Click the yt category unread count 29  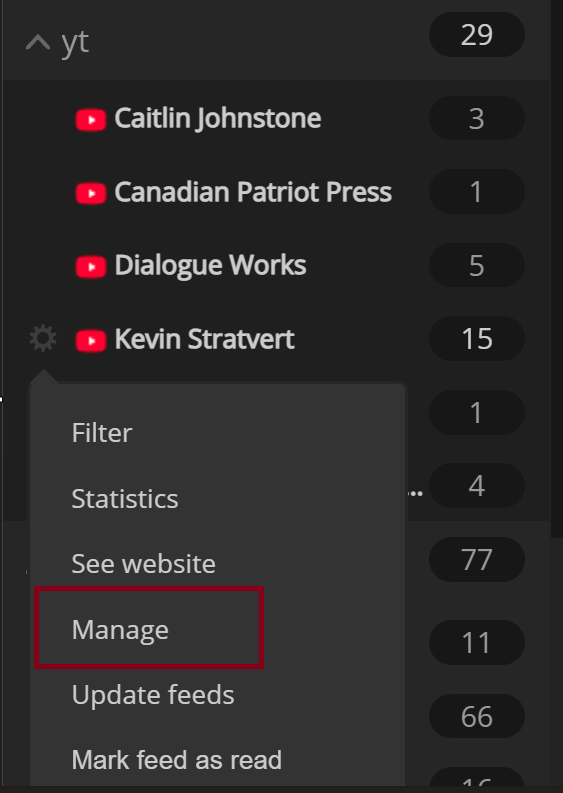(477, 35)
